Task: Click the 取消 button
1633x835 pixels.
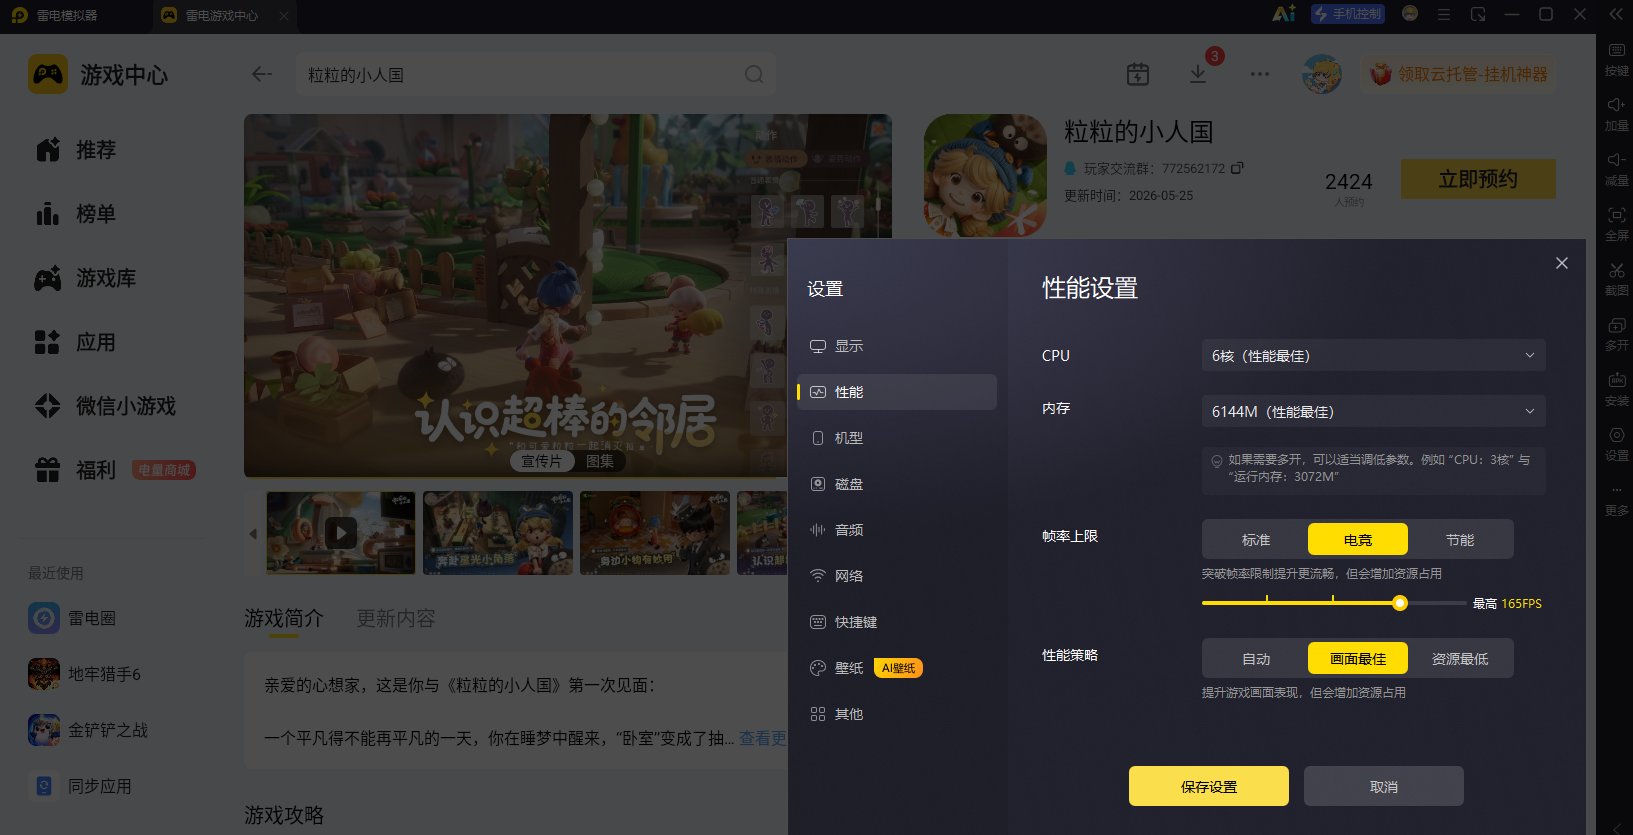Action: tap(1384, 786)
